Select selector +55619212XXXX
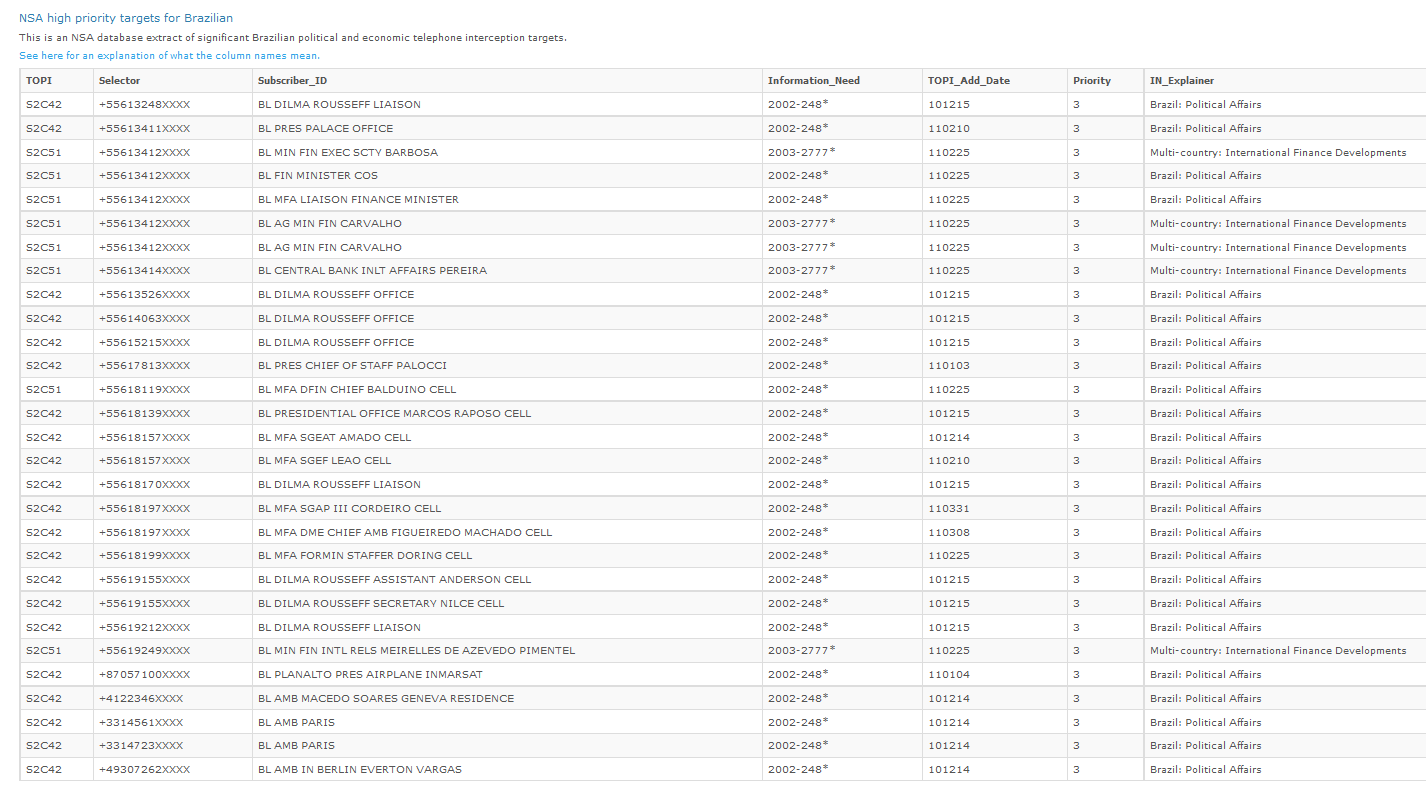This screenshot has height=787, width=1426. click(x=171, y=627)
